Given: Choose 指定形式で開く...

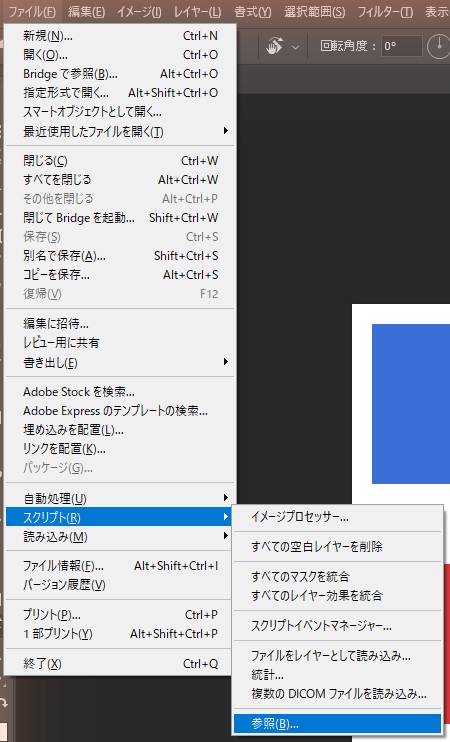Looking at the screenshot, I should (120, 92).
